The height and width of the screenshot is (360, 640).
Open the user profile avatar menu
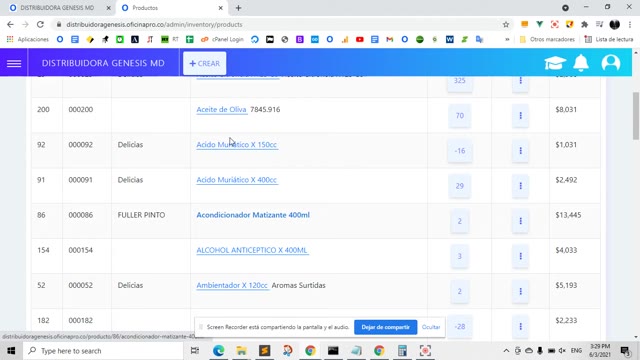pos(611,63)
